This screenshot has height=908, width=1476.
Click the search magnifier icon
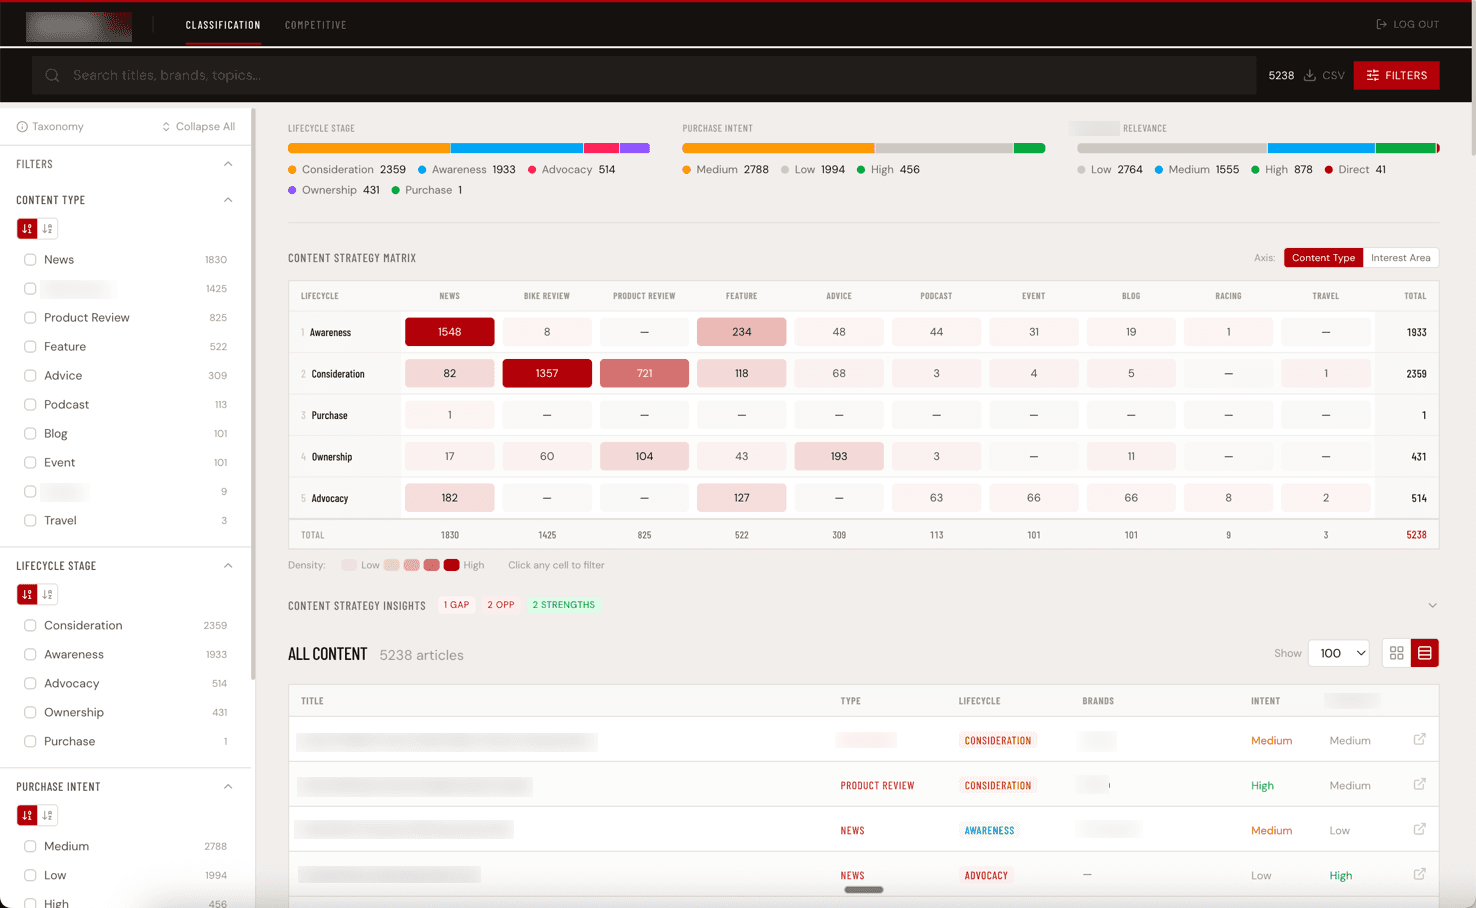tap(51, 75)
